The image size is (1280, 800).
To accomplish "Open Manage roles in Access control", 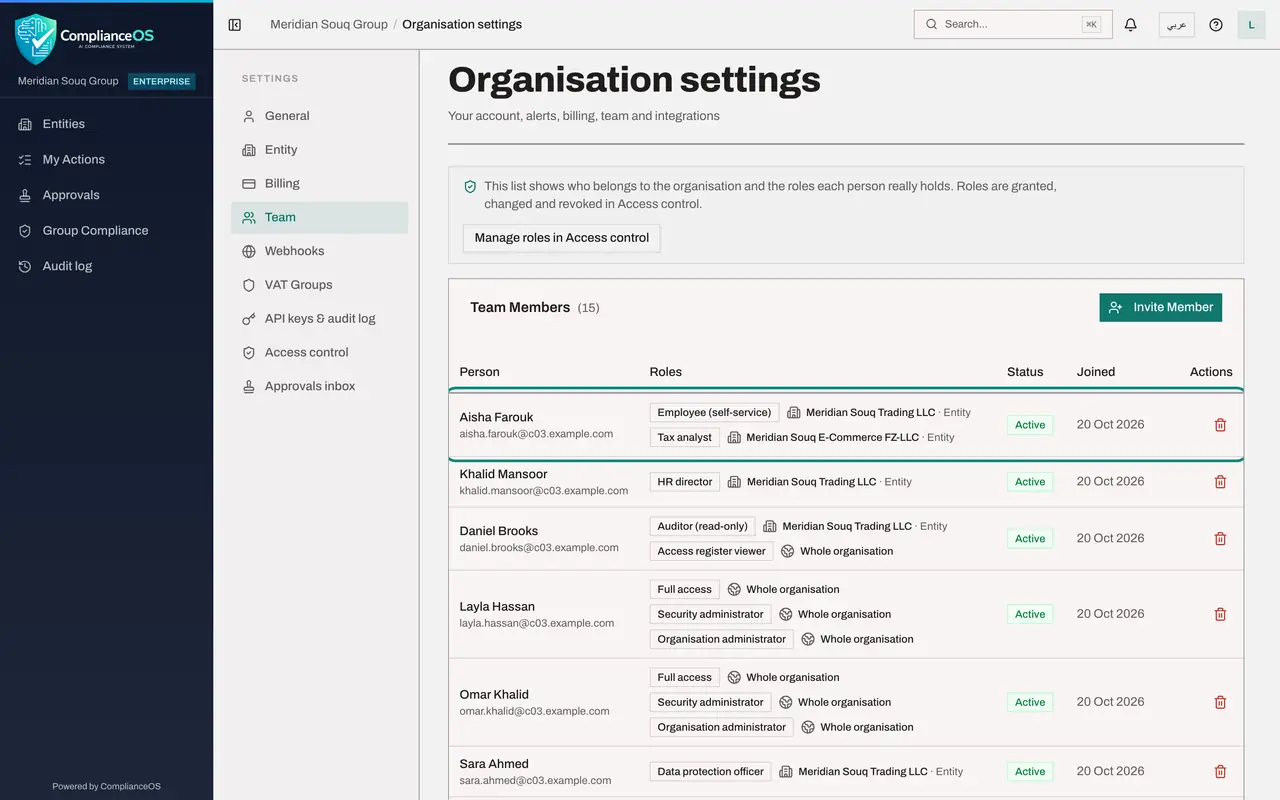I will click(x=562, y=238).
